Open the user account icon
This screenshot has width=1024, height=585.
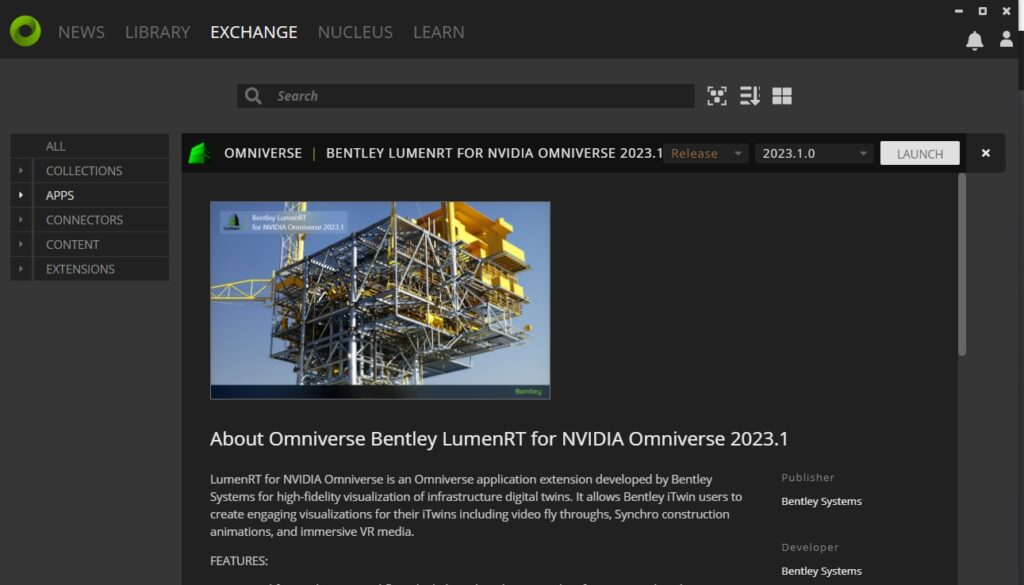click(1006, 38)
